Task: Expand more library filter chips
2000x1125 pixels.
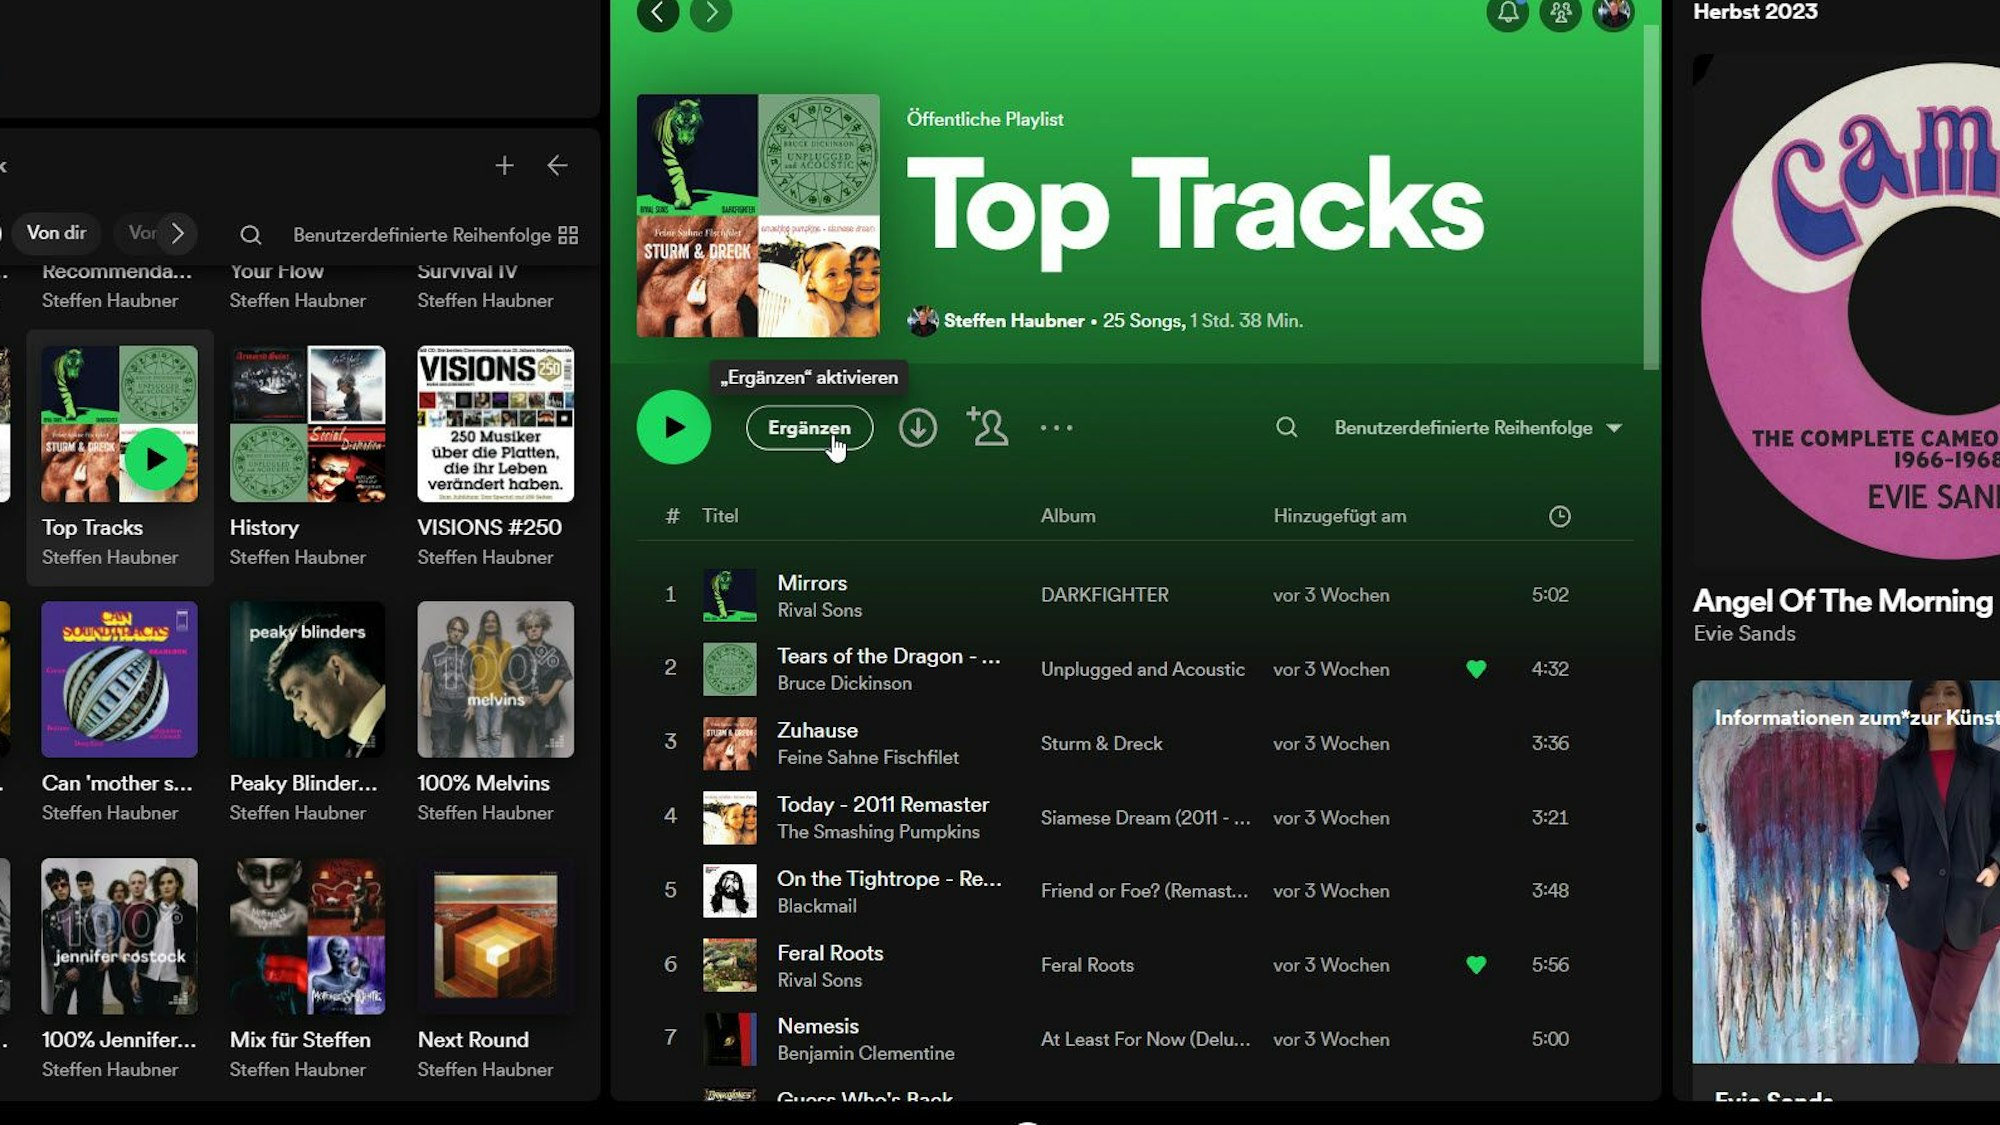Action: click(x=178, y=234)
